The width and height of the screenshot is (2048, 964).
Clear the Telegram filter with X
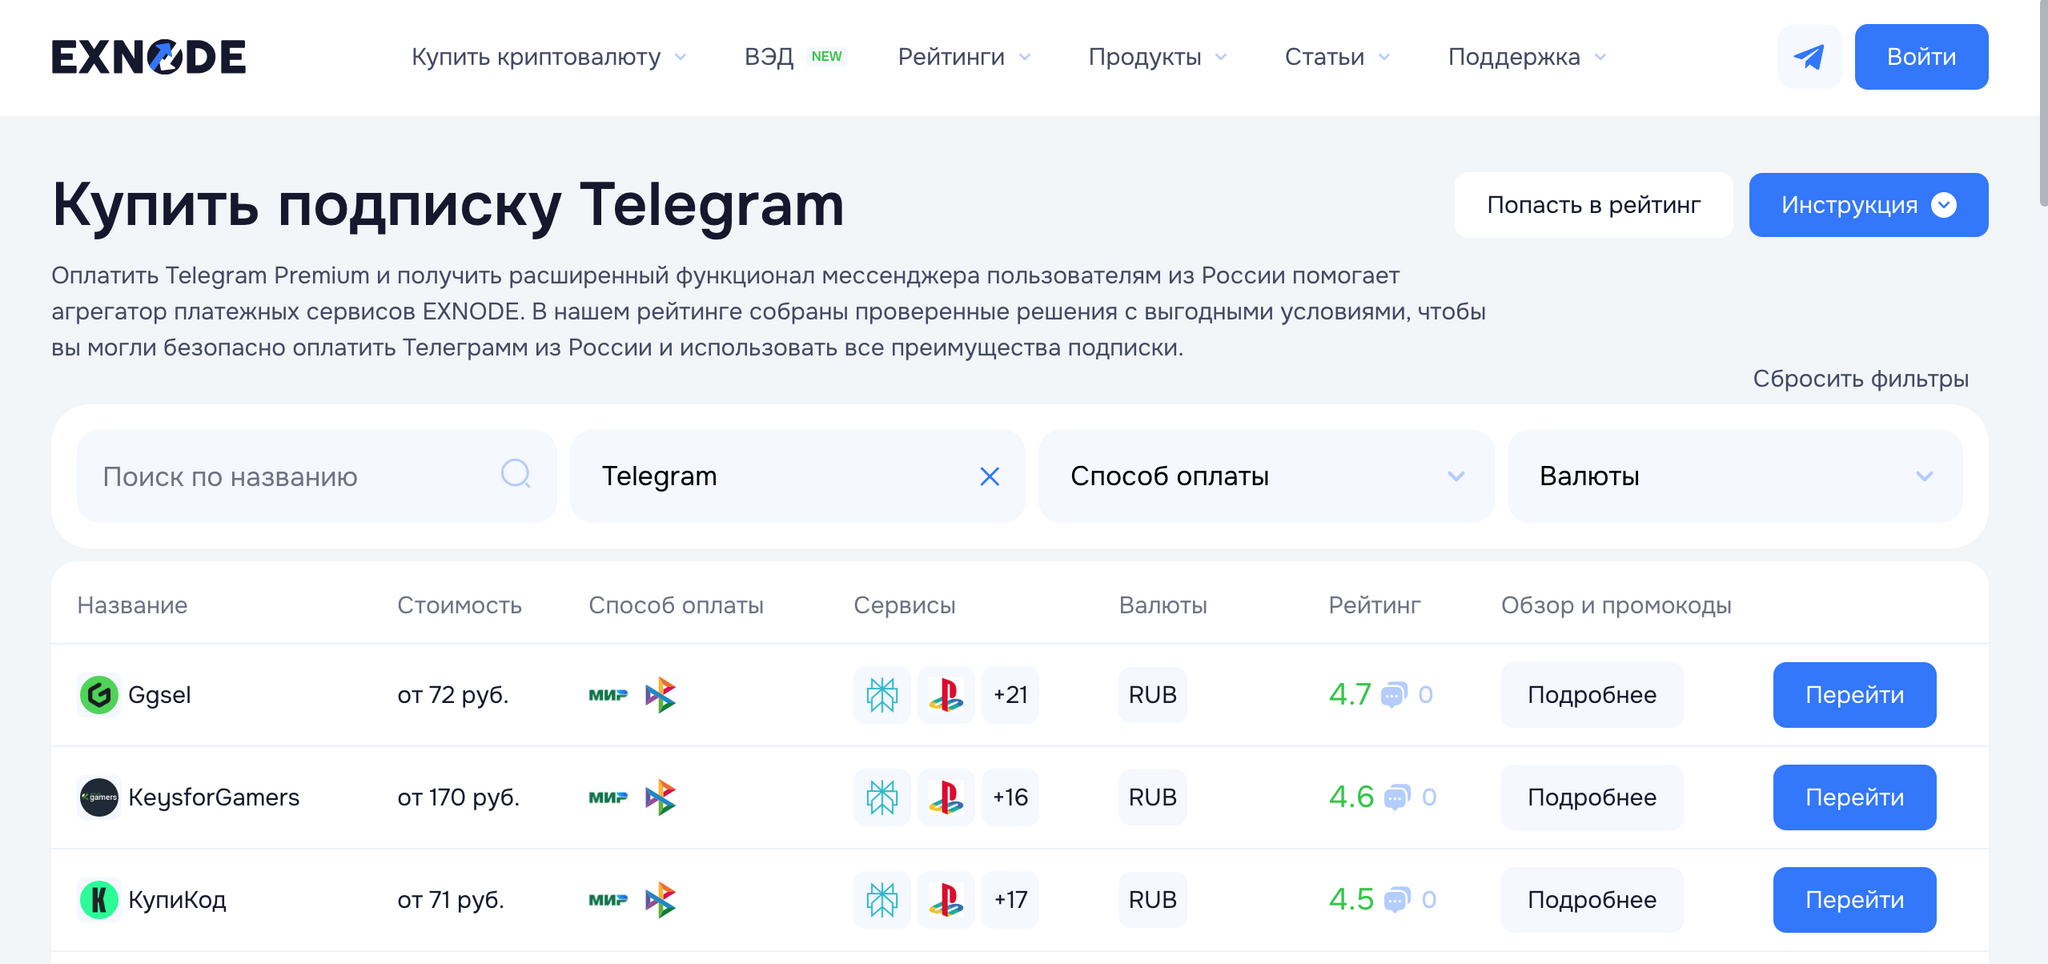989,477
